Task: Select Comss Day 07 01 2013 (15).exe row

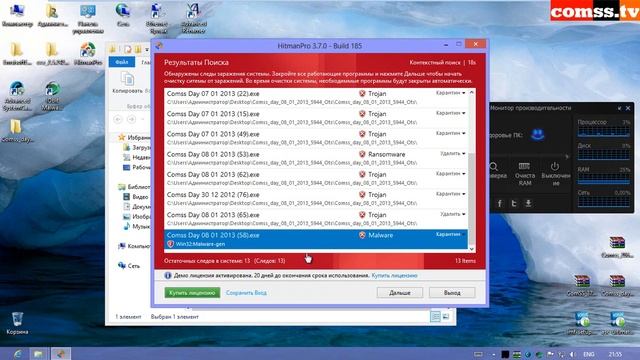Action: click(x=316, y=118)
